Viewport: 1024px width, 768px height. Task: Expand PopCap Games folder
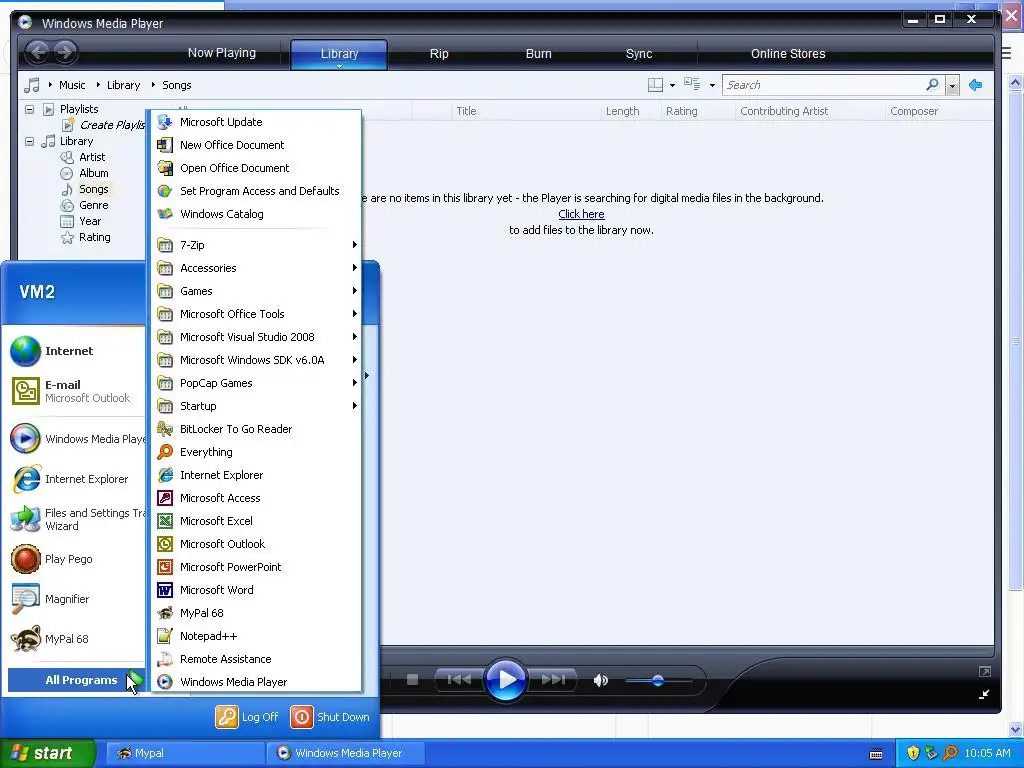[x=256, y=383]
